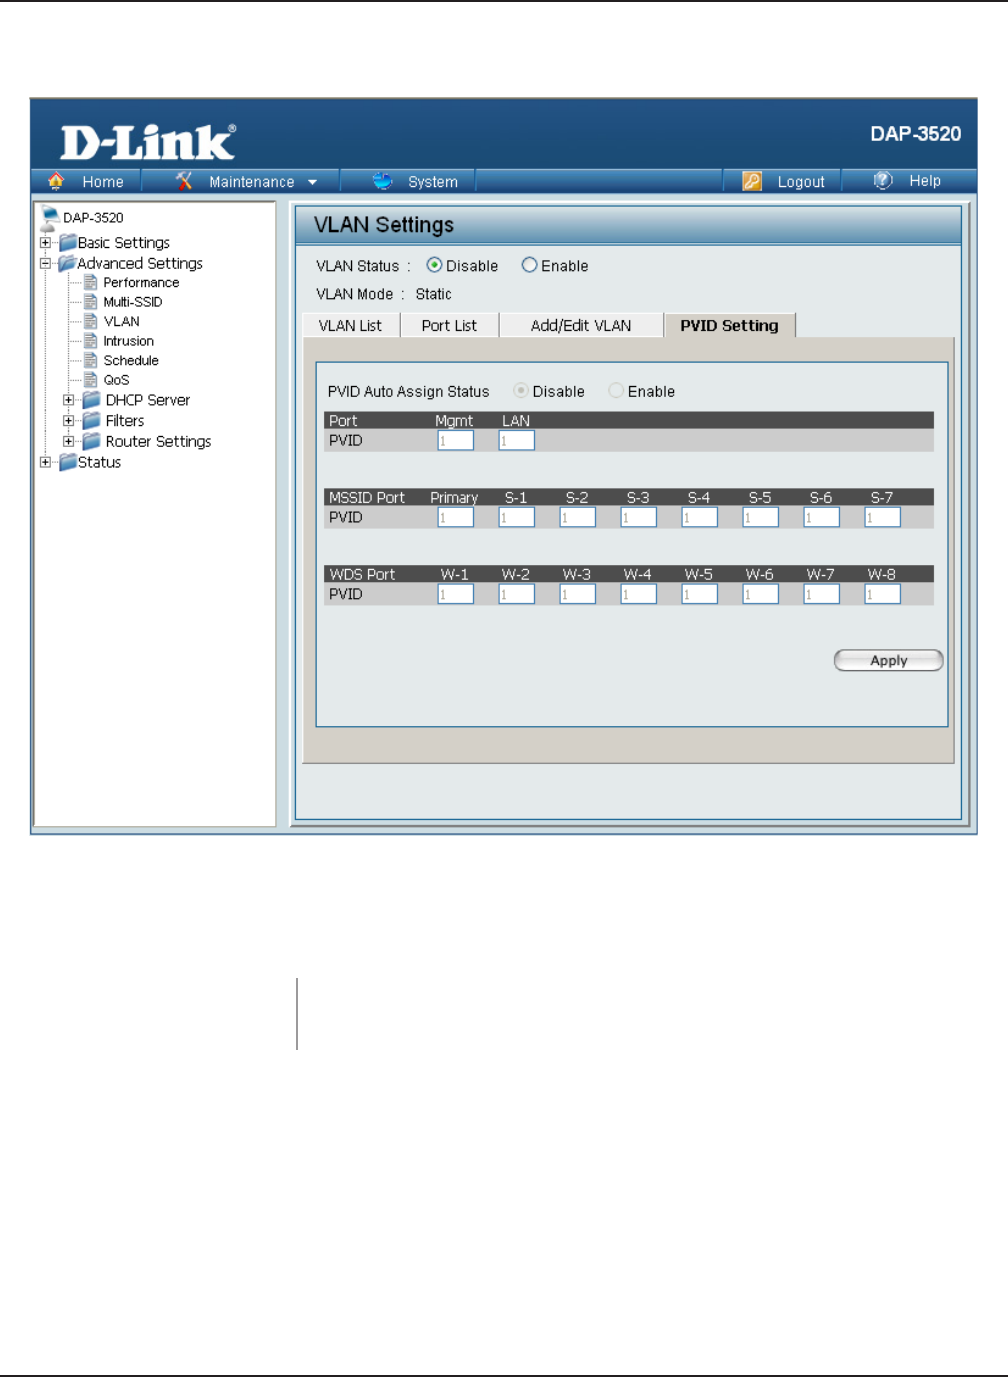The width and height of the screenshot is (1008, 1377).
Task: Click the S-7 PVID input field
Action: point(882,517)
